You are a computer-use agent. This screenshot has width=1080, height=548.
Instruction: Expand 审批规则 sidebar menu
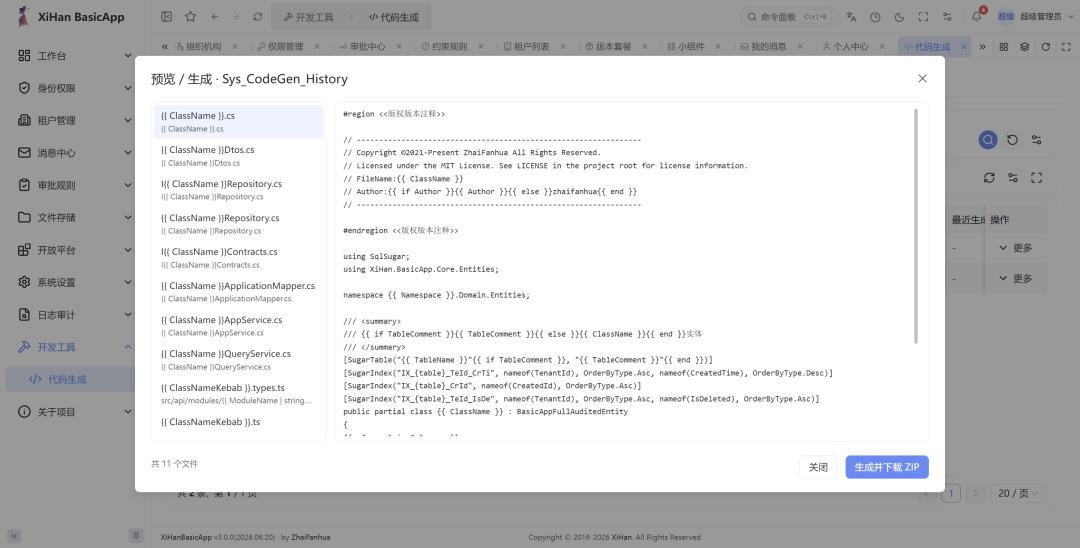click(75, 185)
